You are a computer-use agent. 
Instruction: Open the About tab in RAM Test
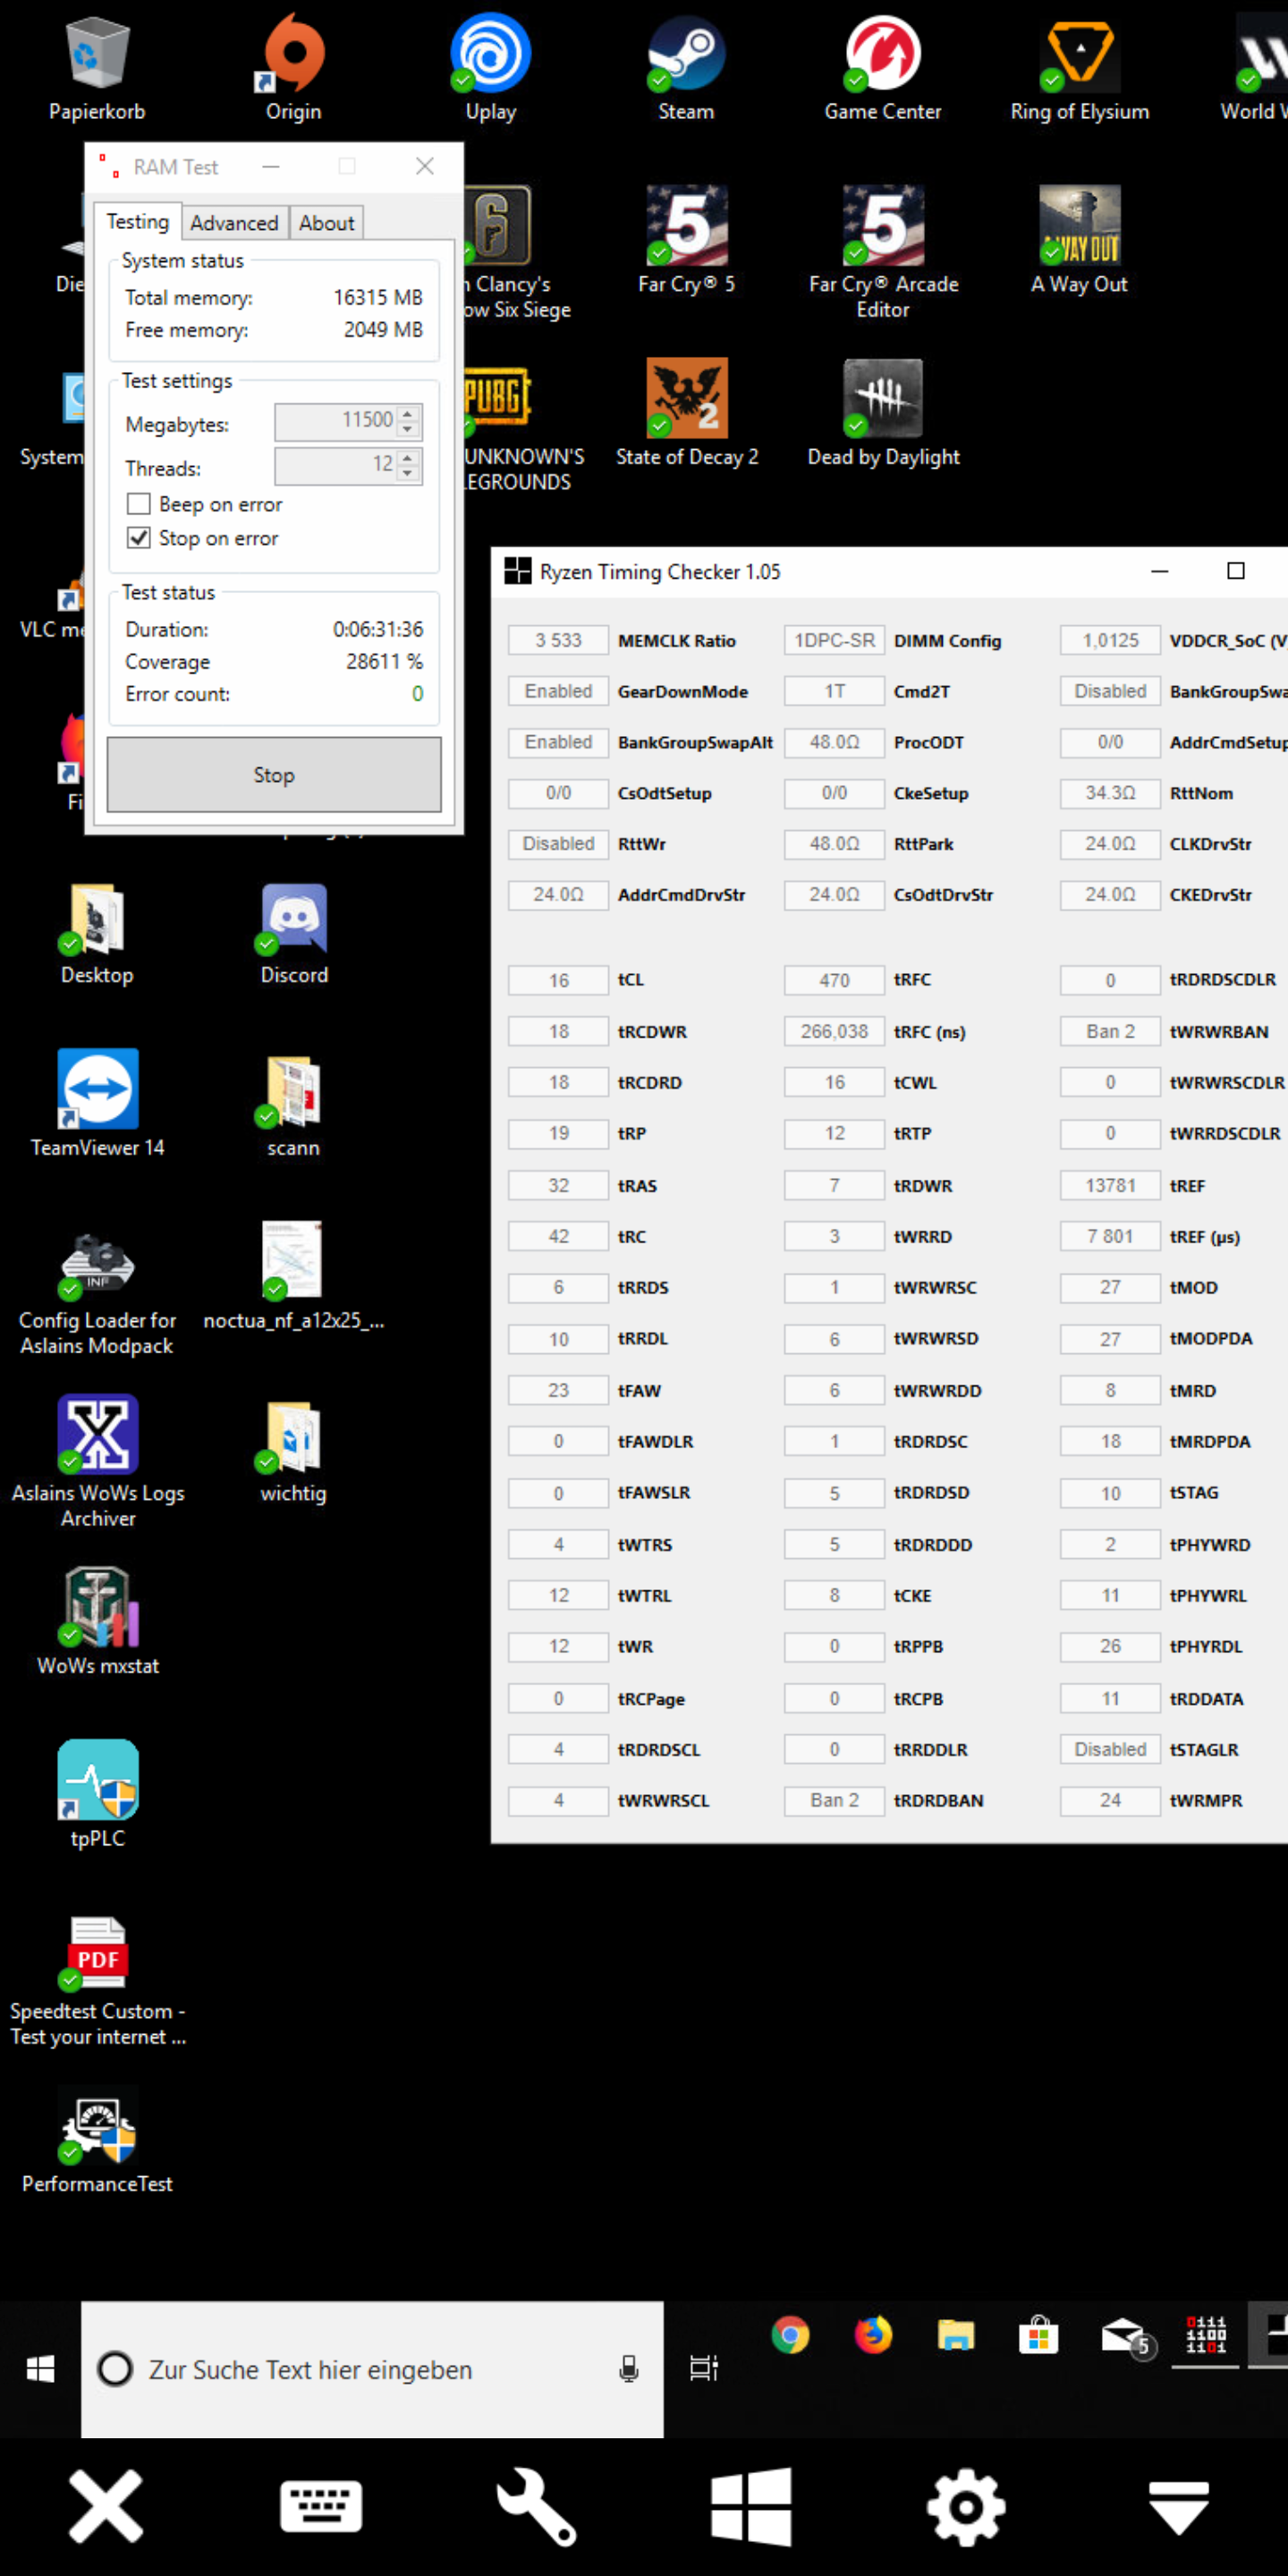point(326,223)
